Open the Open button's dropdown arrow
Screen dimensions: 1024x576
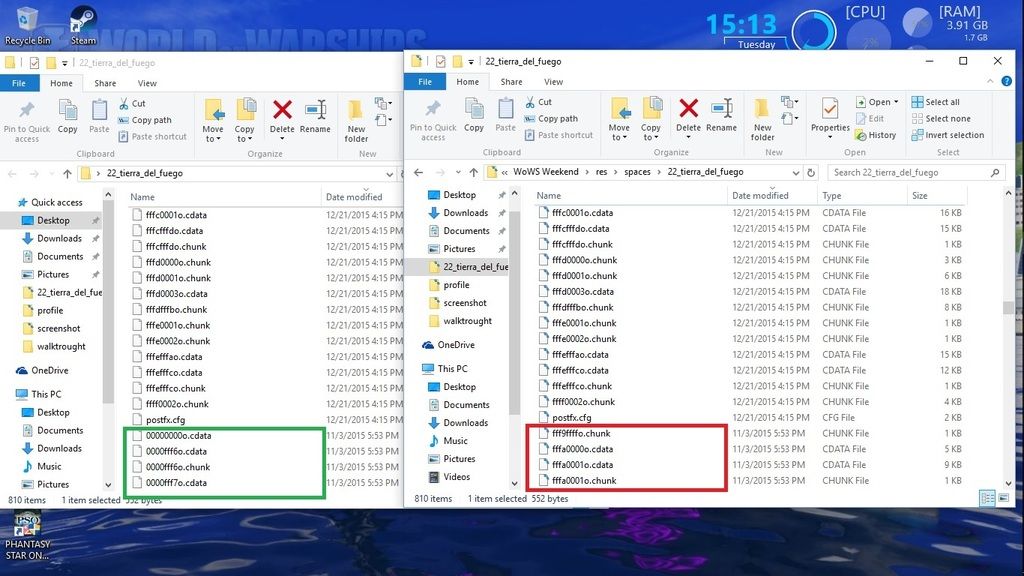point(896,102)
